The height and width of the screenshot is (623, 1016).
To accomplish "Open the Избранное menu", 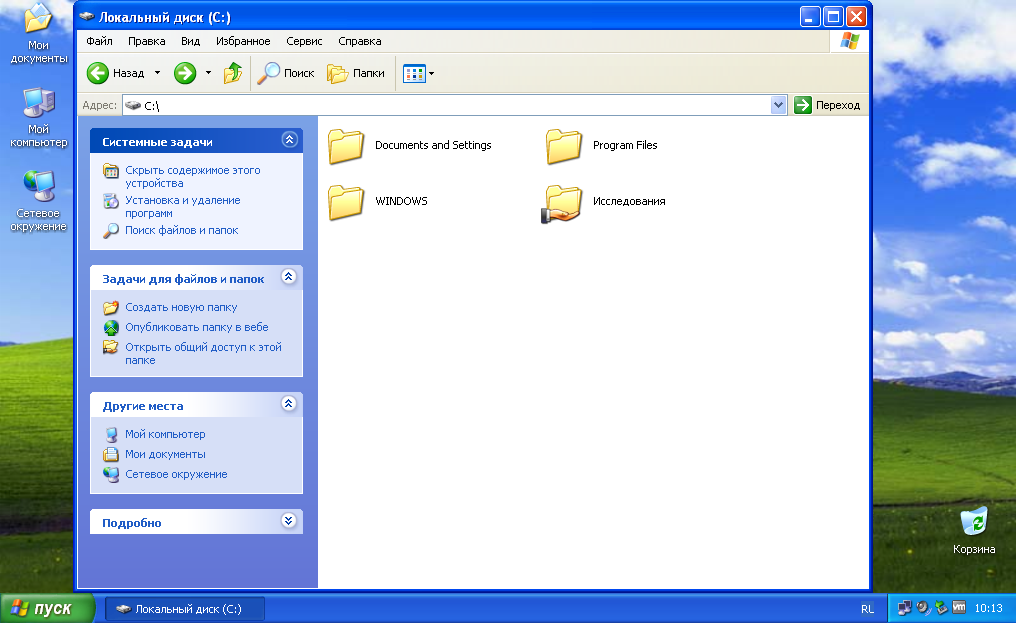I will coord(243,41).
